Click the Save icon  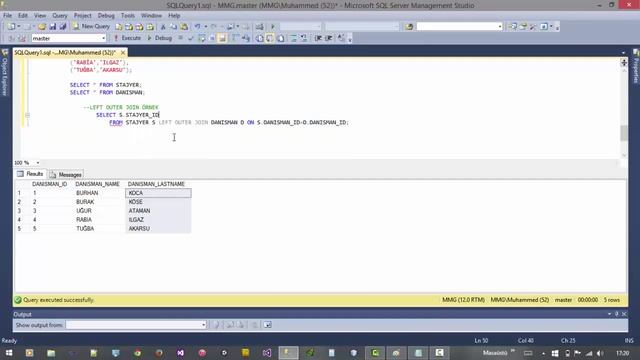[52, 27]
